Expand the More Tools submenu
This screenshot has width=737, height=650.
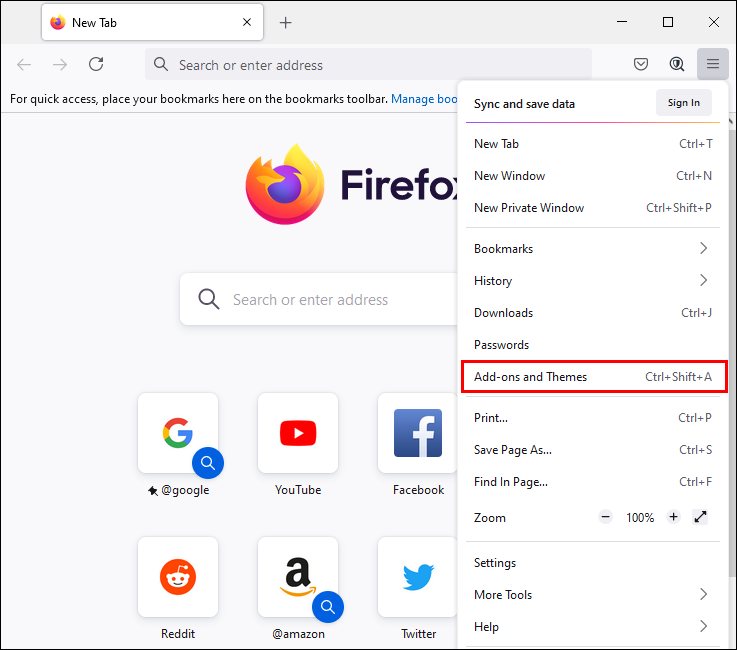[x=593, y=595]
